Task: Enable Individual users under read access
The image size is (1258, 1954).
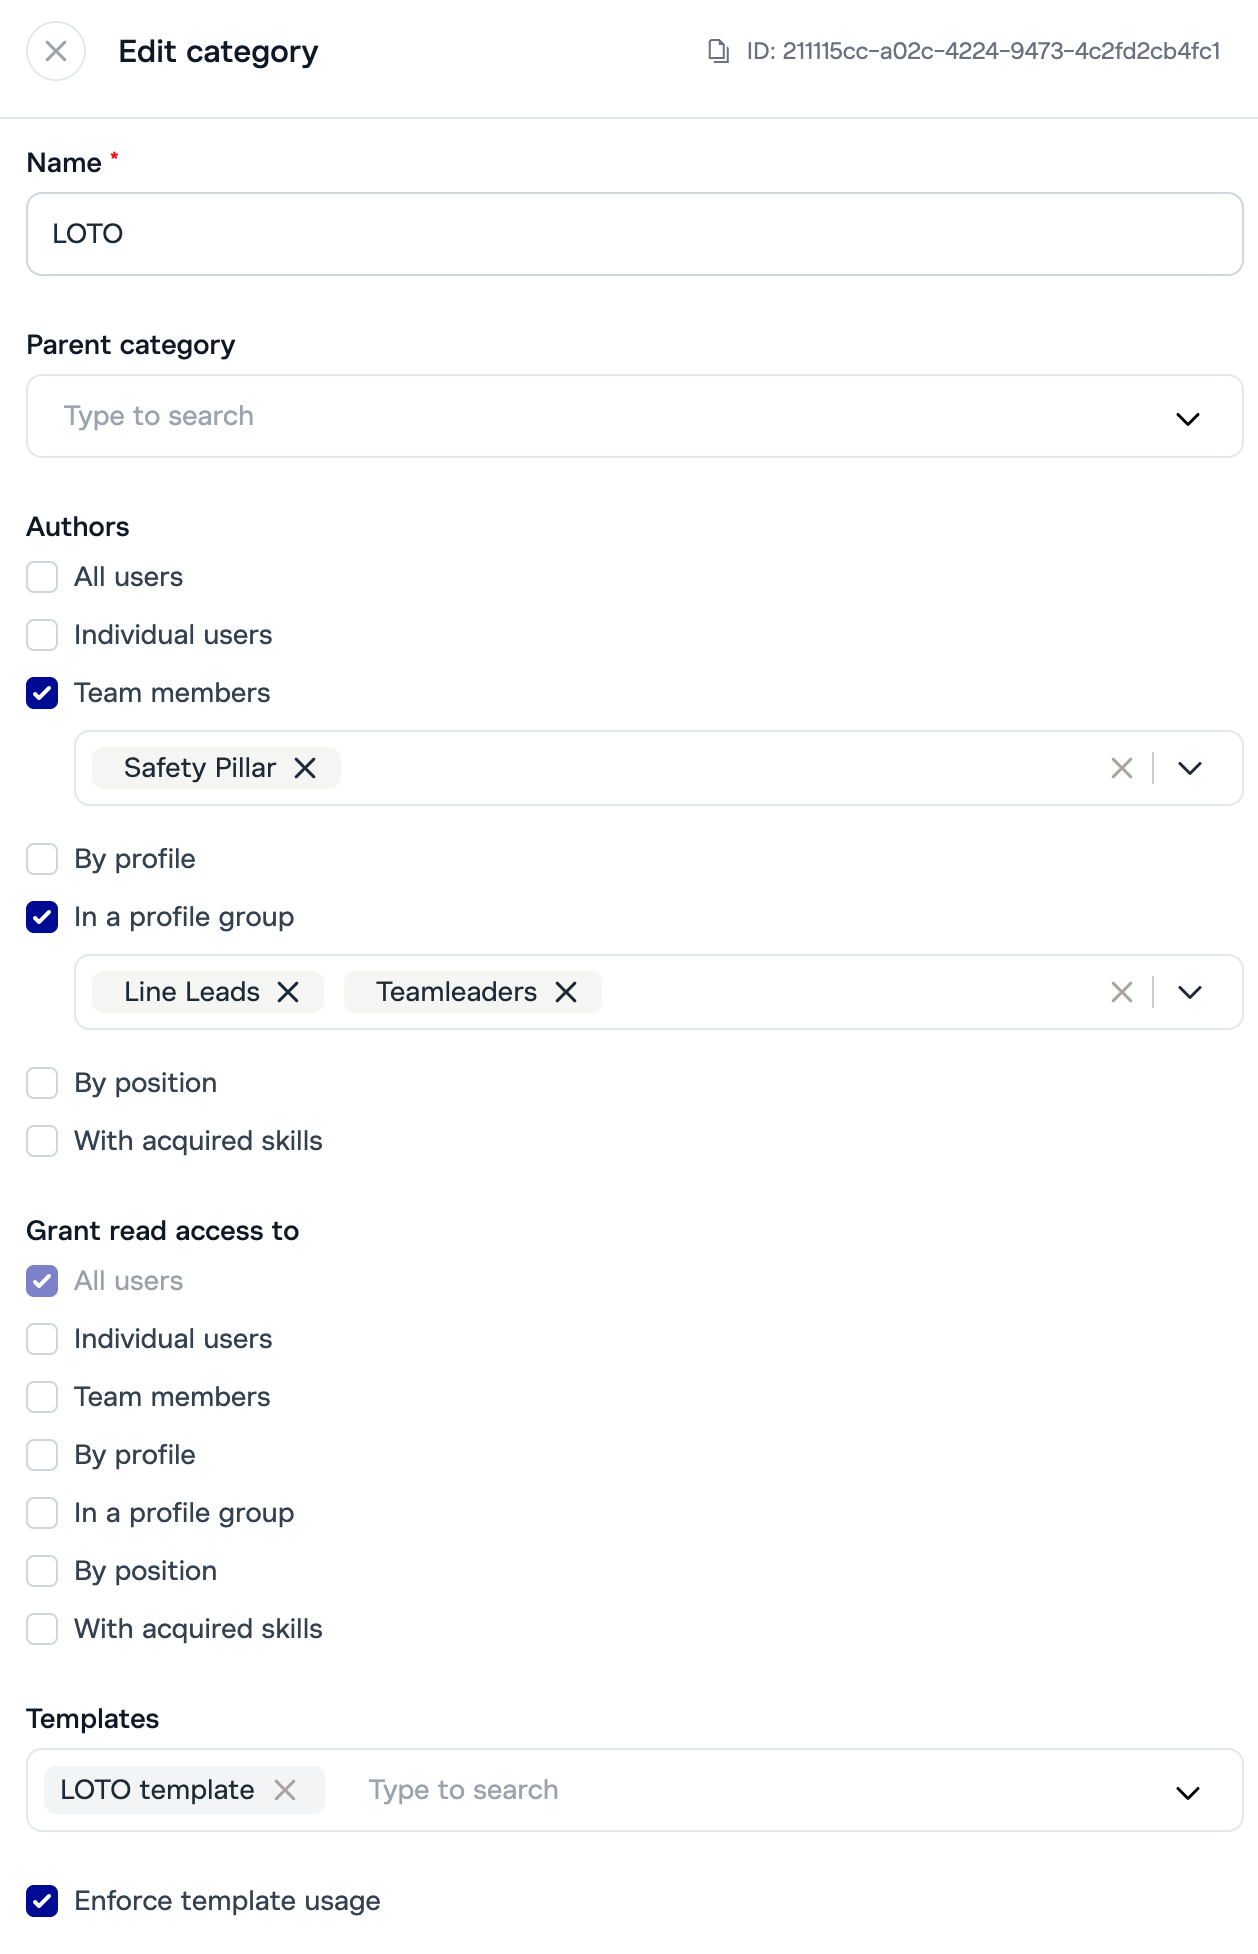Action: [x=42, y=1339]
